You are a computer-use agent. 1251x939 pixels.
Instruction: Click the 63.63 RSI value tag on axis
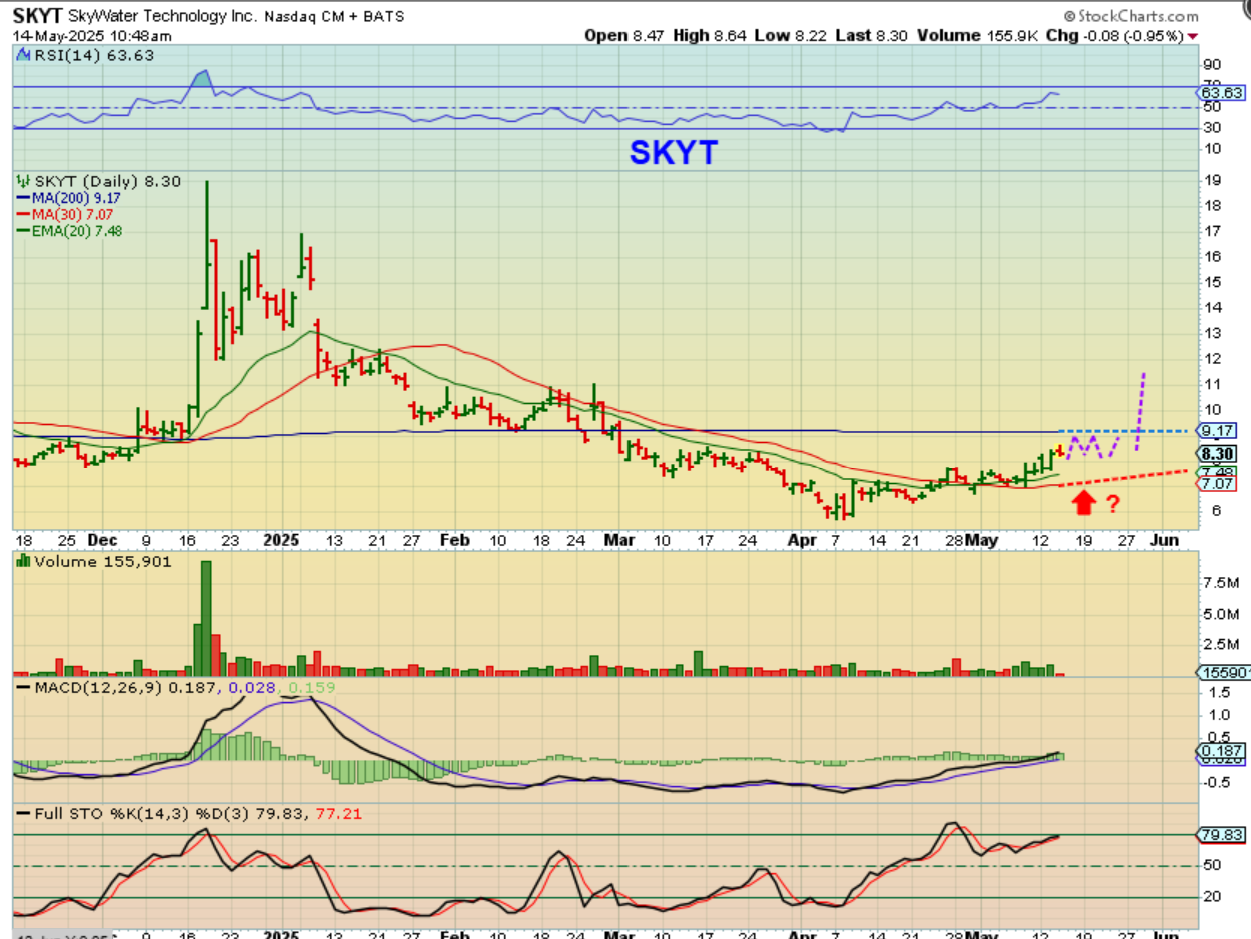tap(1221, 93)
